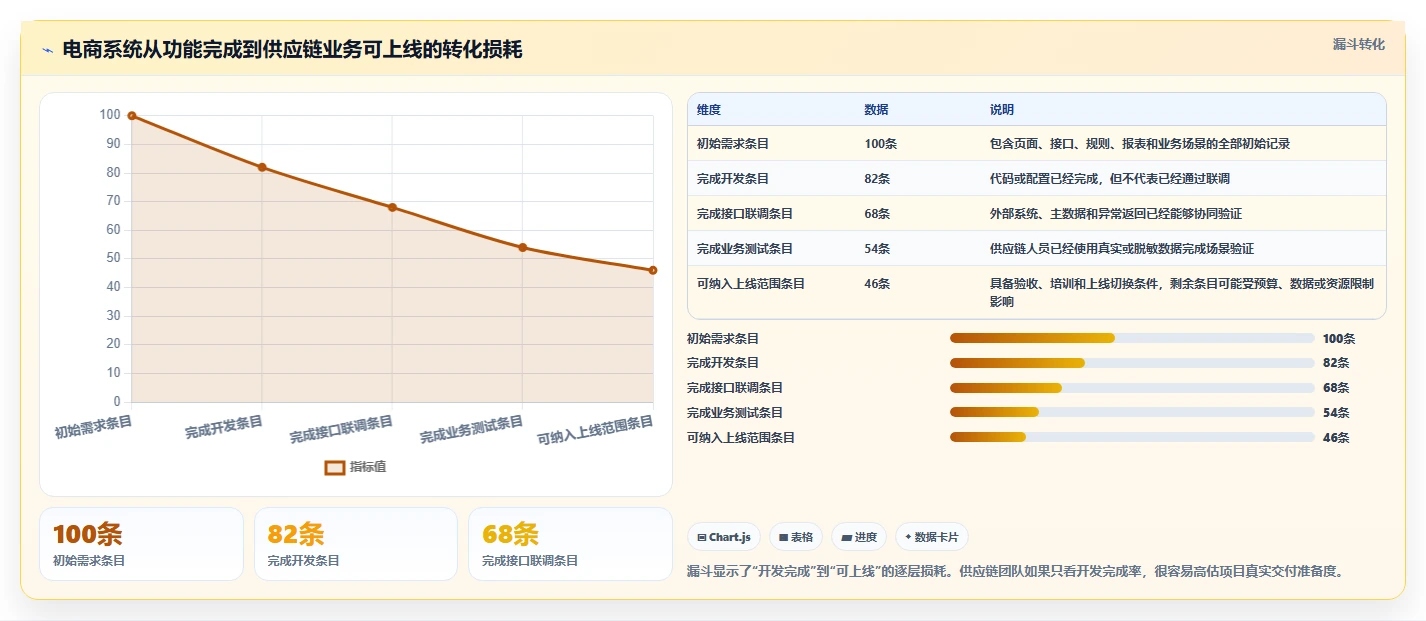Toggle the 指标值 legend swatch

click(335, 467)
